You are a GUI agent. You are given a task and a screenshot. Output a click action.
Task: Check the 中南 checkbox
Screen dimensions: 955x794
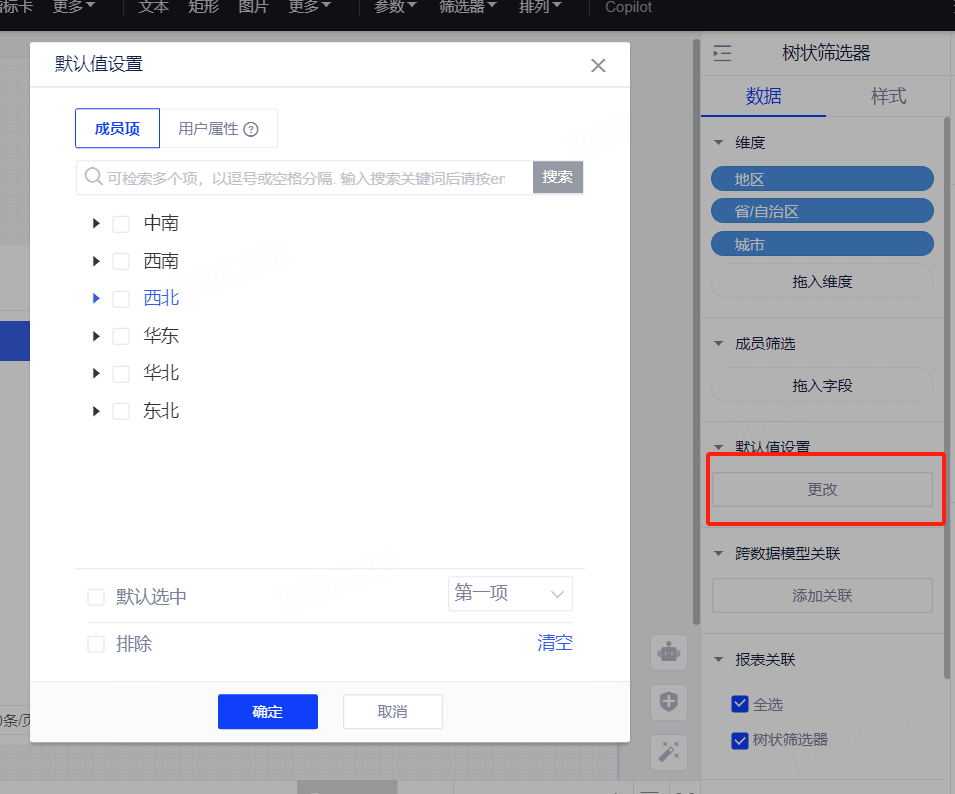pos(121,224)
